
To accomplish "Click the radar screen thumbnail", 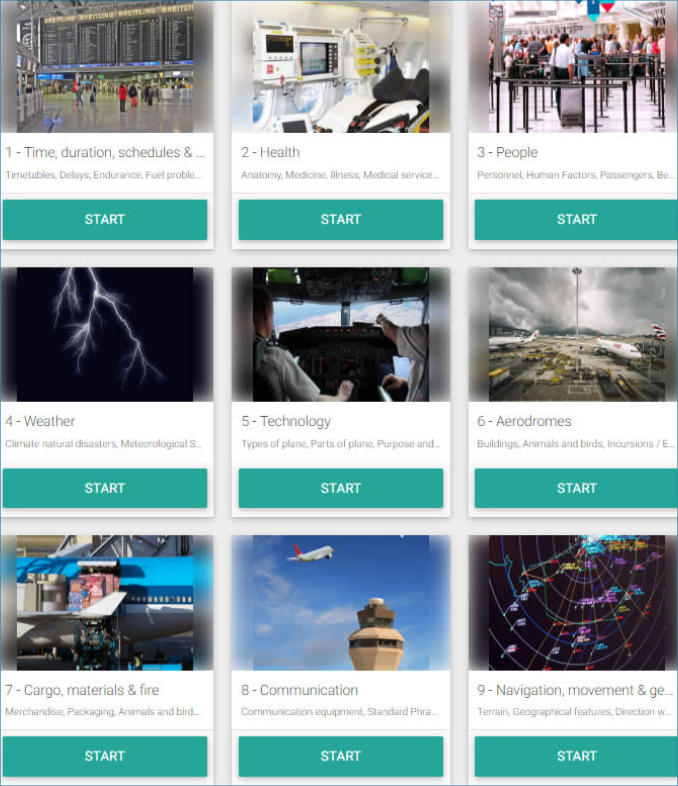I will click(x=573, y=603).
